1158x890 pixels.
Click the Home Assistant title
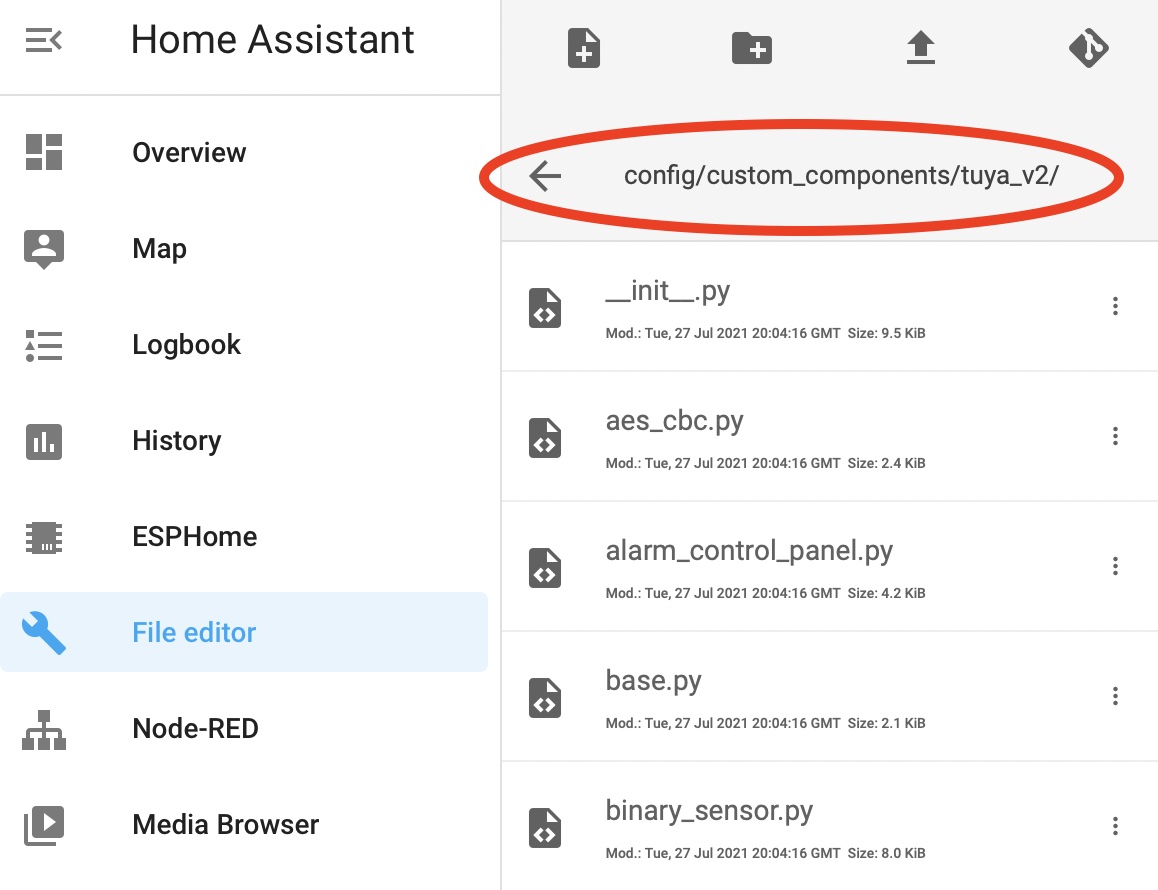click(273, 40)
